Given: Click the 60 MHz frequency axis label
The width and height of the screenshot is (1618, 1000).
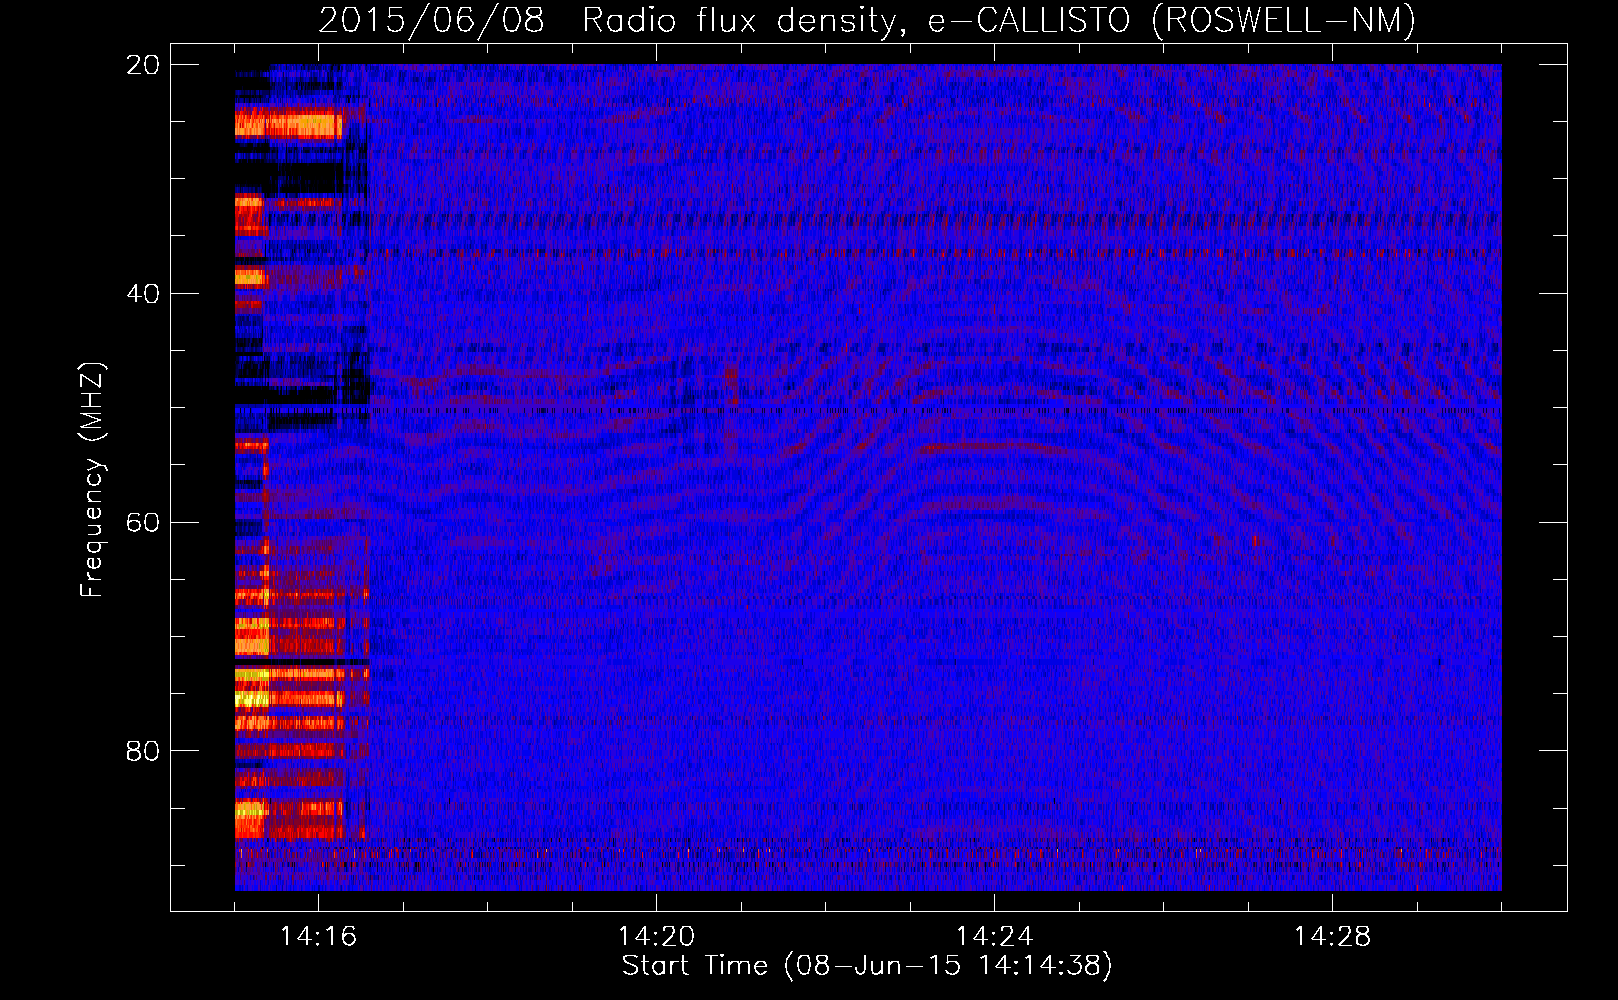Looking at the screenshot, I should pyautogui.click(x=143, y=523).
